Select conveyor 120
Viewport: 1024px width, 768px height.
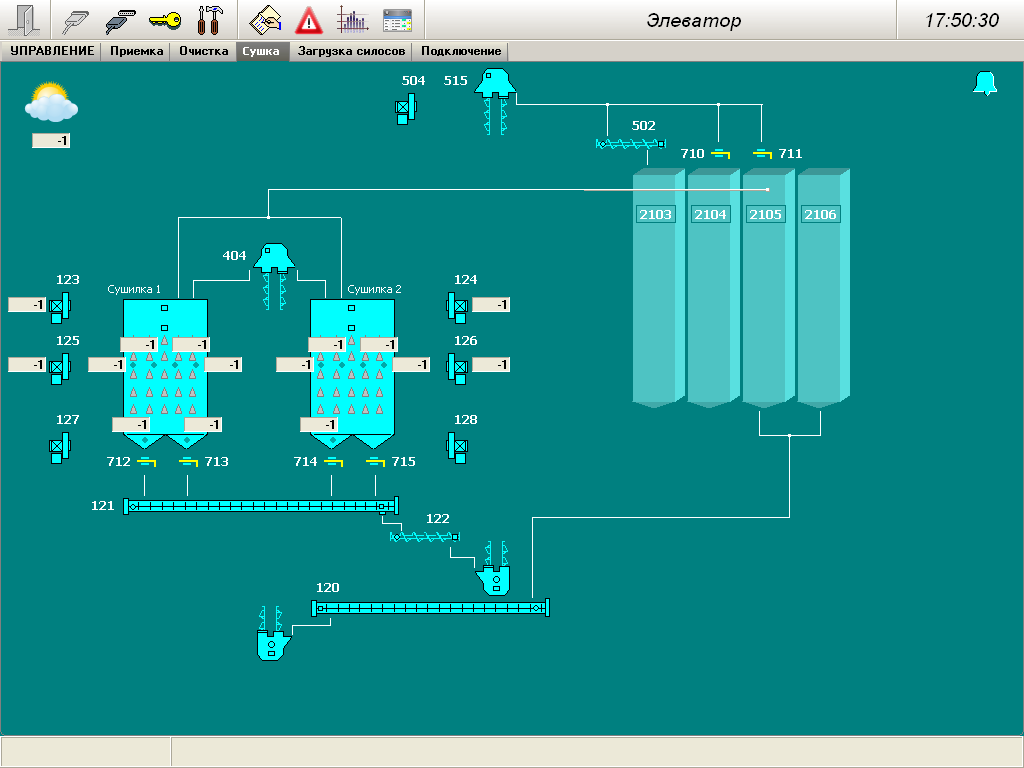(x=430, y=607)
